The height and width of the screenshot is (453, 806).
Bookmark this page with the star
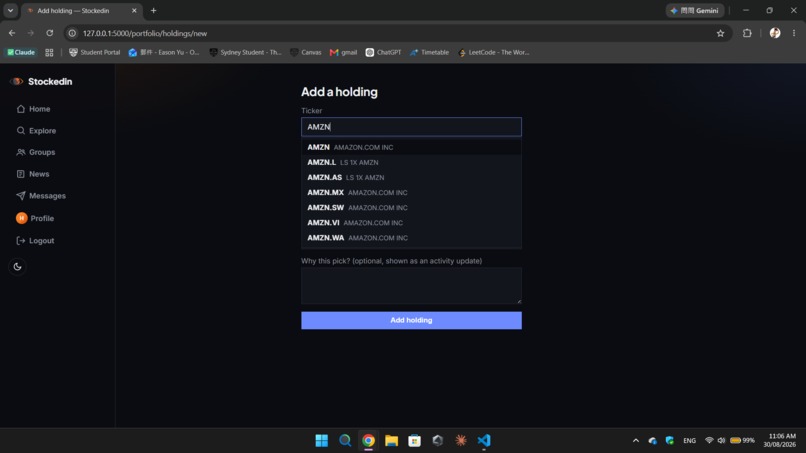[720, 33]
